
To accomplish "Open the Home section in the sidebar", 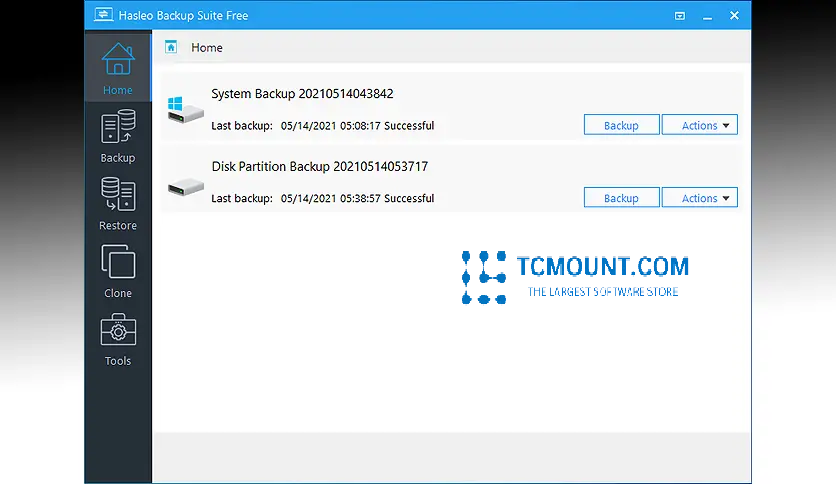I will coord(117,68).
